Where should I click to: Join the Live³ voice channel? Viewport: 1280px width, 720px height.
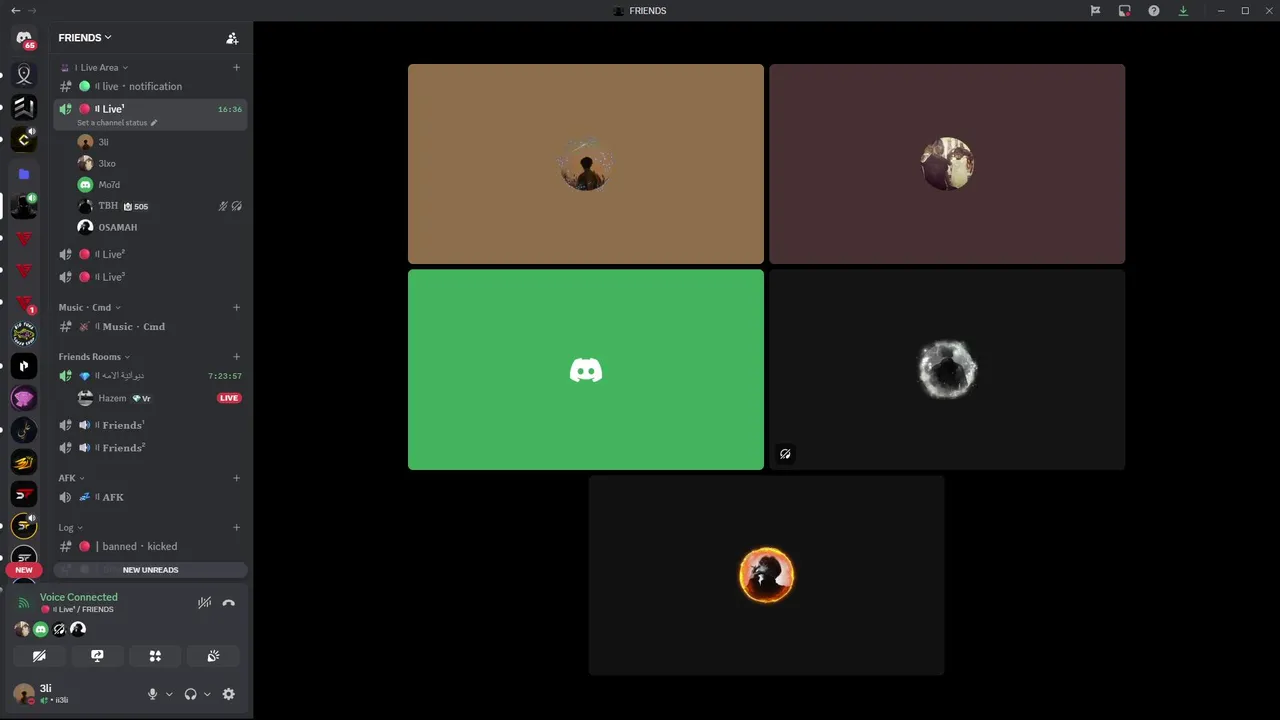[x=150, y=277]
